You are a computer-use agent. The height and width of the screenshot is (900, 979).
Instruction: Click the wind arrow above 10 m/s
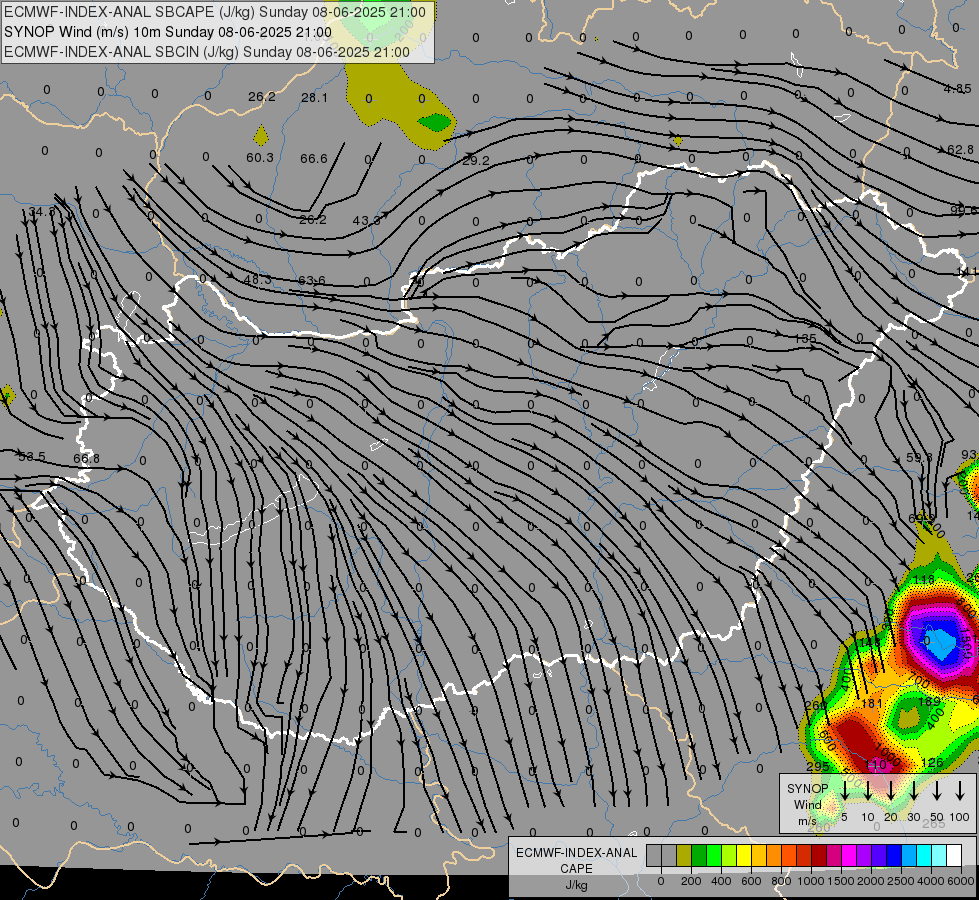click(868, 791)
